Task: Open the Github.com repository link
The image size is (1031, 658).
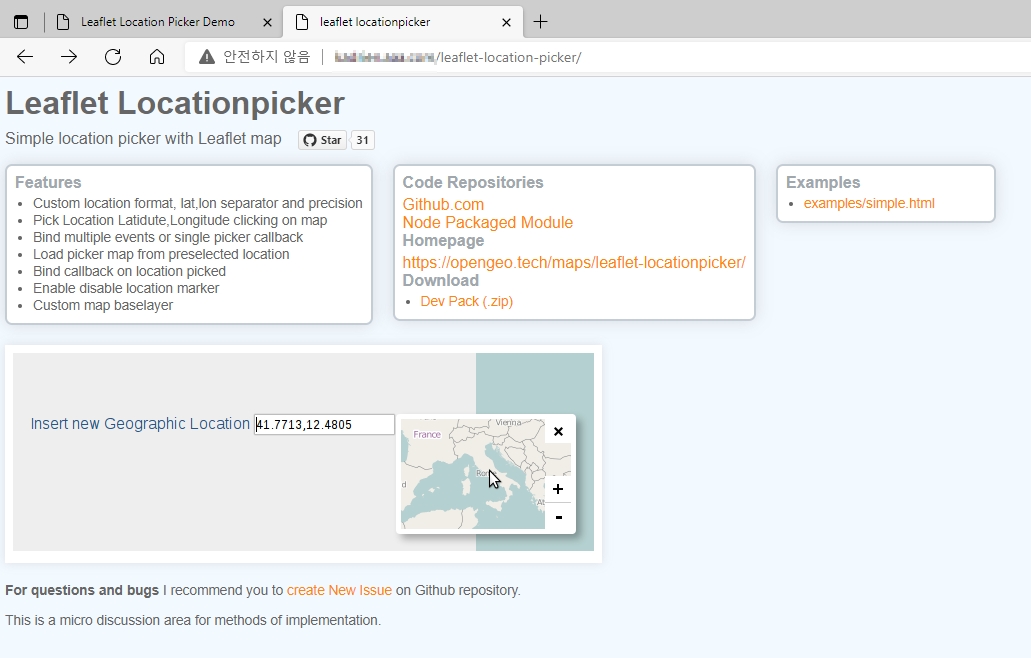Action: point(443,204)
